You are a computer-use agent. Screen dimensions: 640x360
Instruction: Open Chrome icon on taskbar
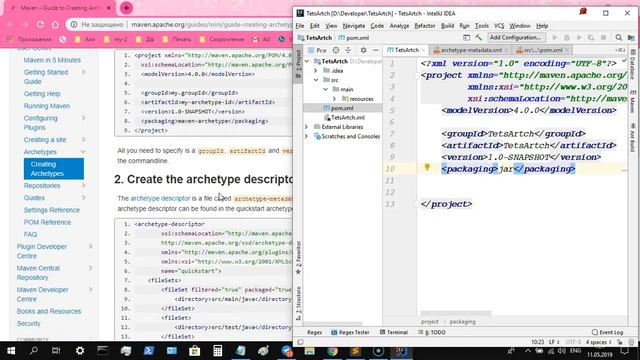click(333, 351)
